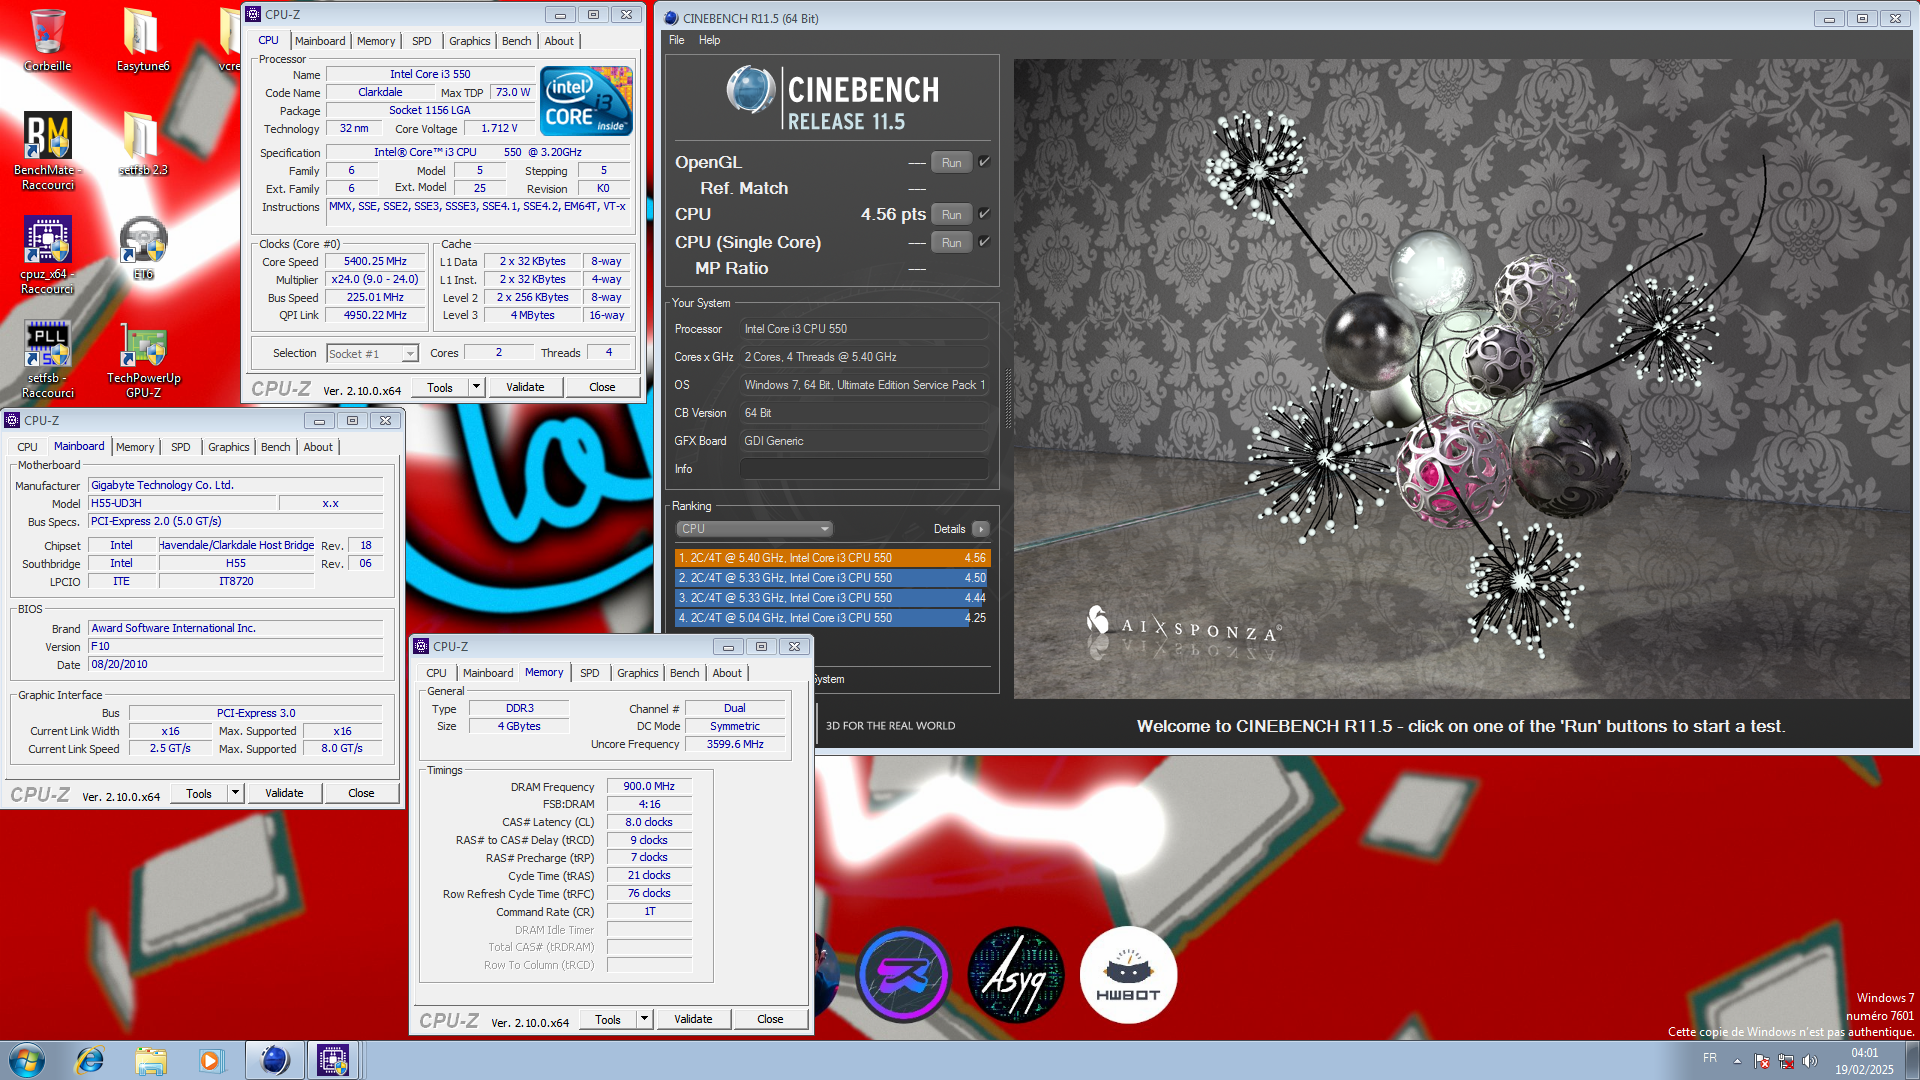
Task: Open the Cinebench Help menu
Action: (709, 40)
